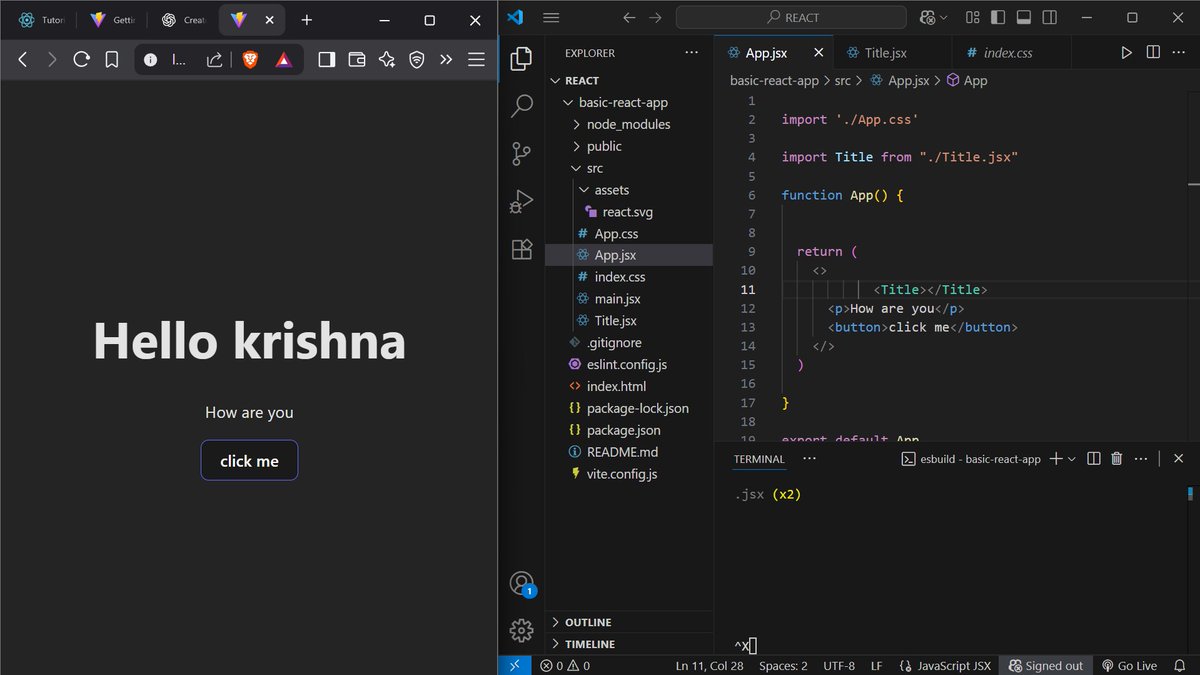The width and height of the screenshot is (1200, 675).
Task: Expand the public folder
Action: pos(629,147)
